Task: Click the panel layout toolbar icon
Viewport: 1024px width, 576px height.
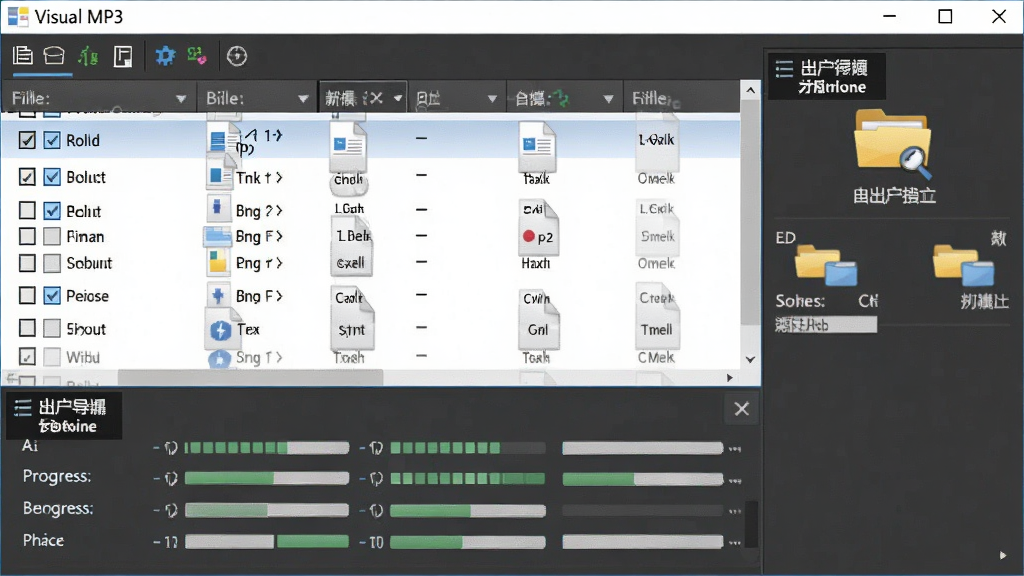Action: (x=122, y=56)
